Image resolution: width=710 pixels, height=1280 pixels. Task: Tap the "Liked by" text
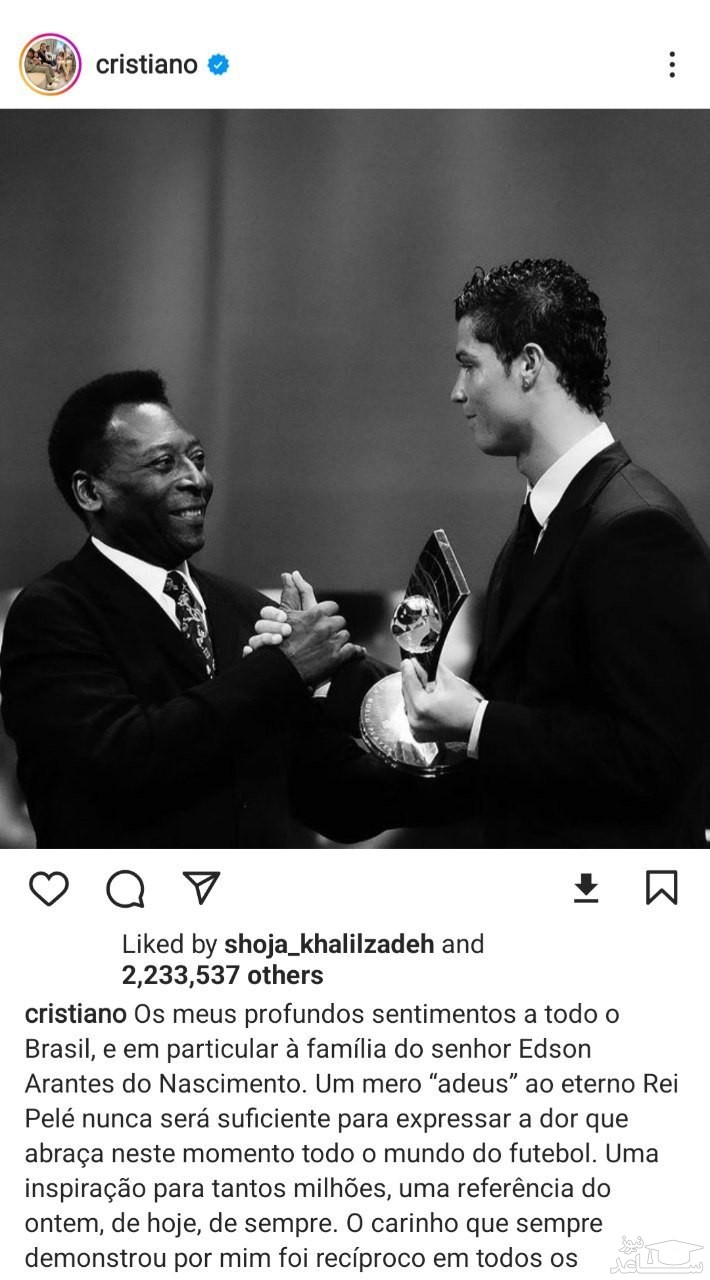click(x=169, y=943)
